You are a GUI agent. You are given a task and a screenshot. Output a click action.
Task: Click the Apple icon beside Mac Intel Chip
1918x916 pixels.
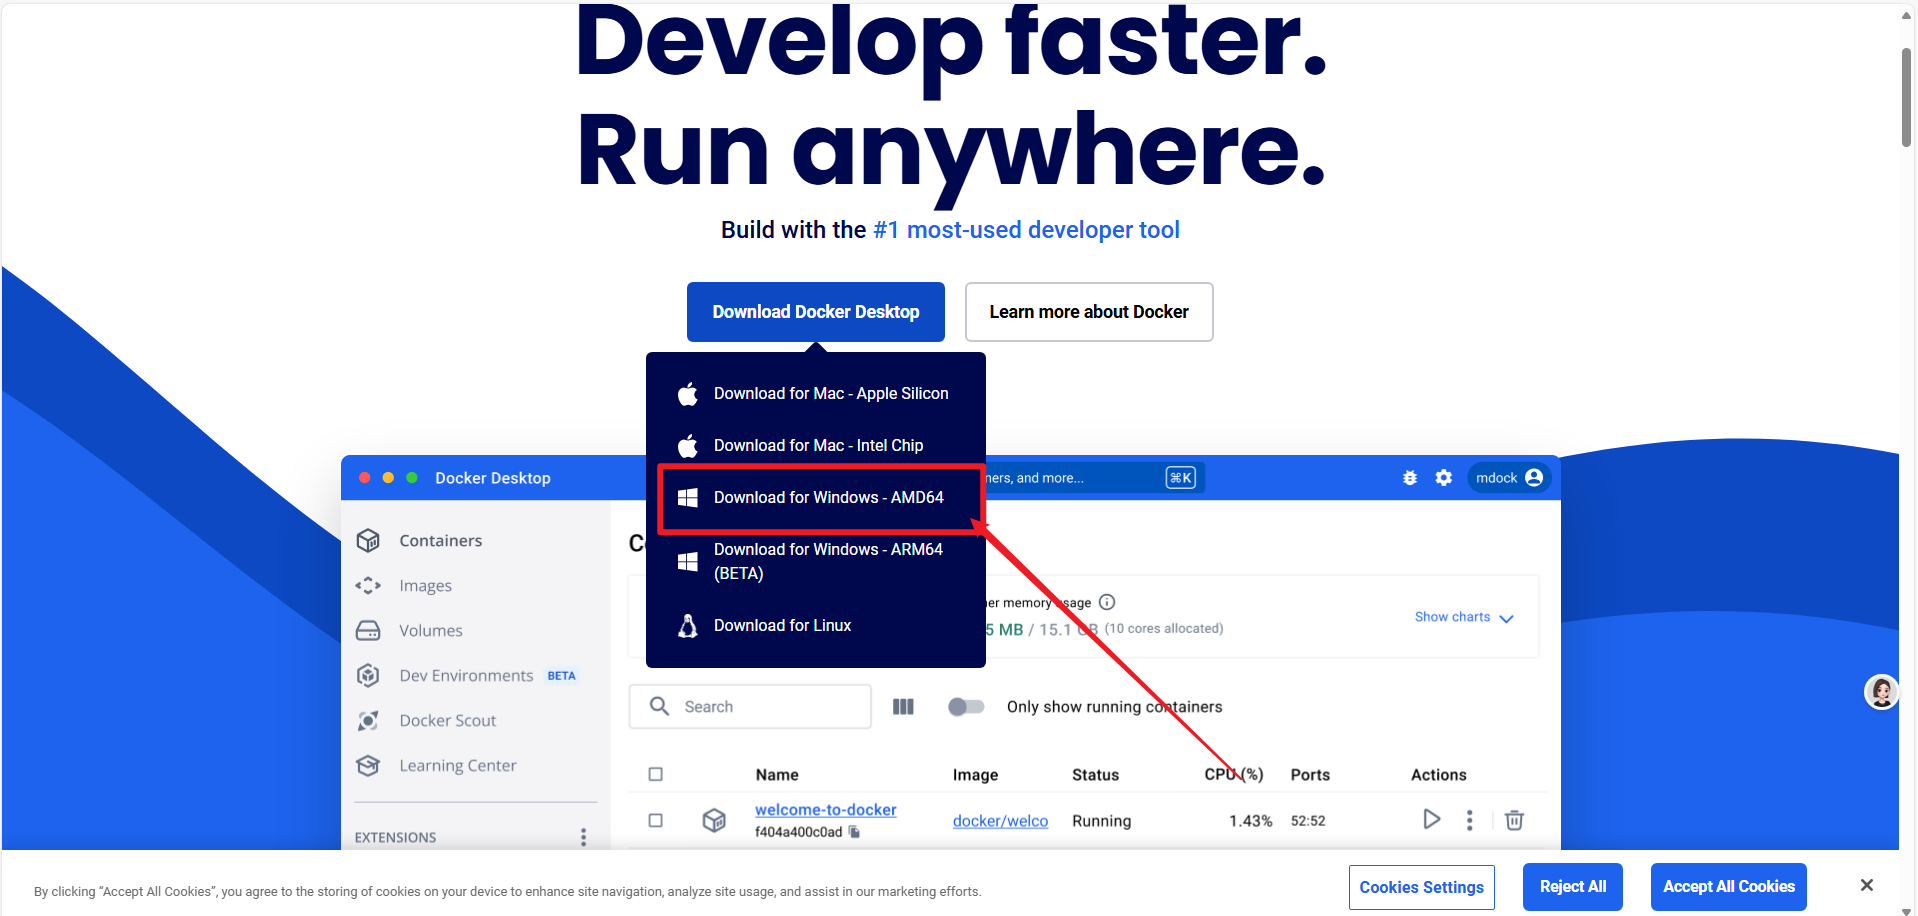(688, 445)
